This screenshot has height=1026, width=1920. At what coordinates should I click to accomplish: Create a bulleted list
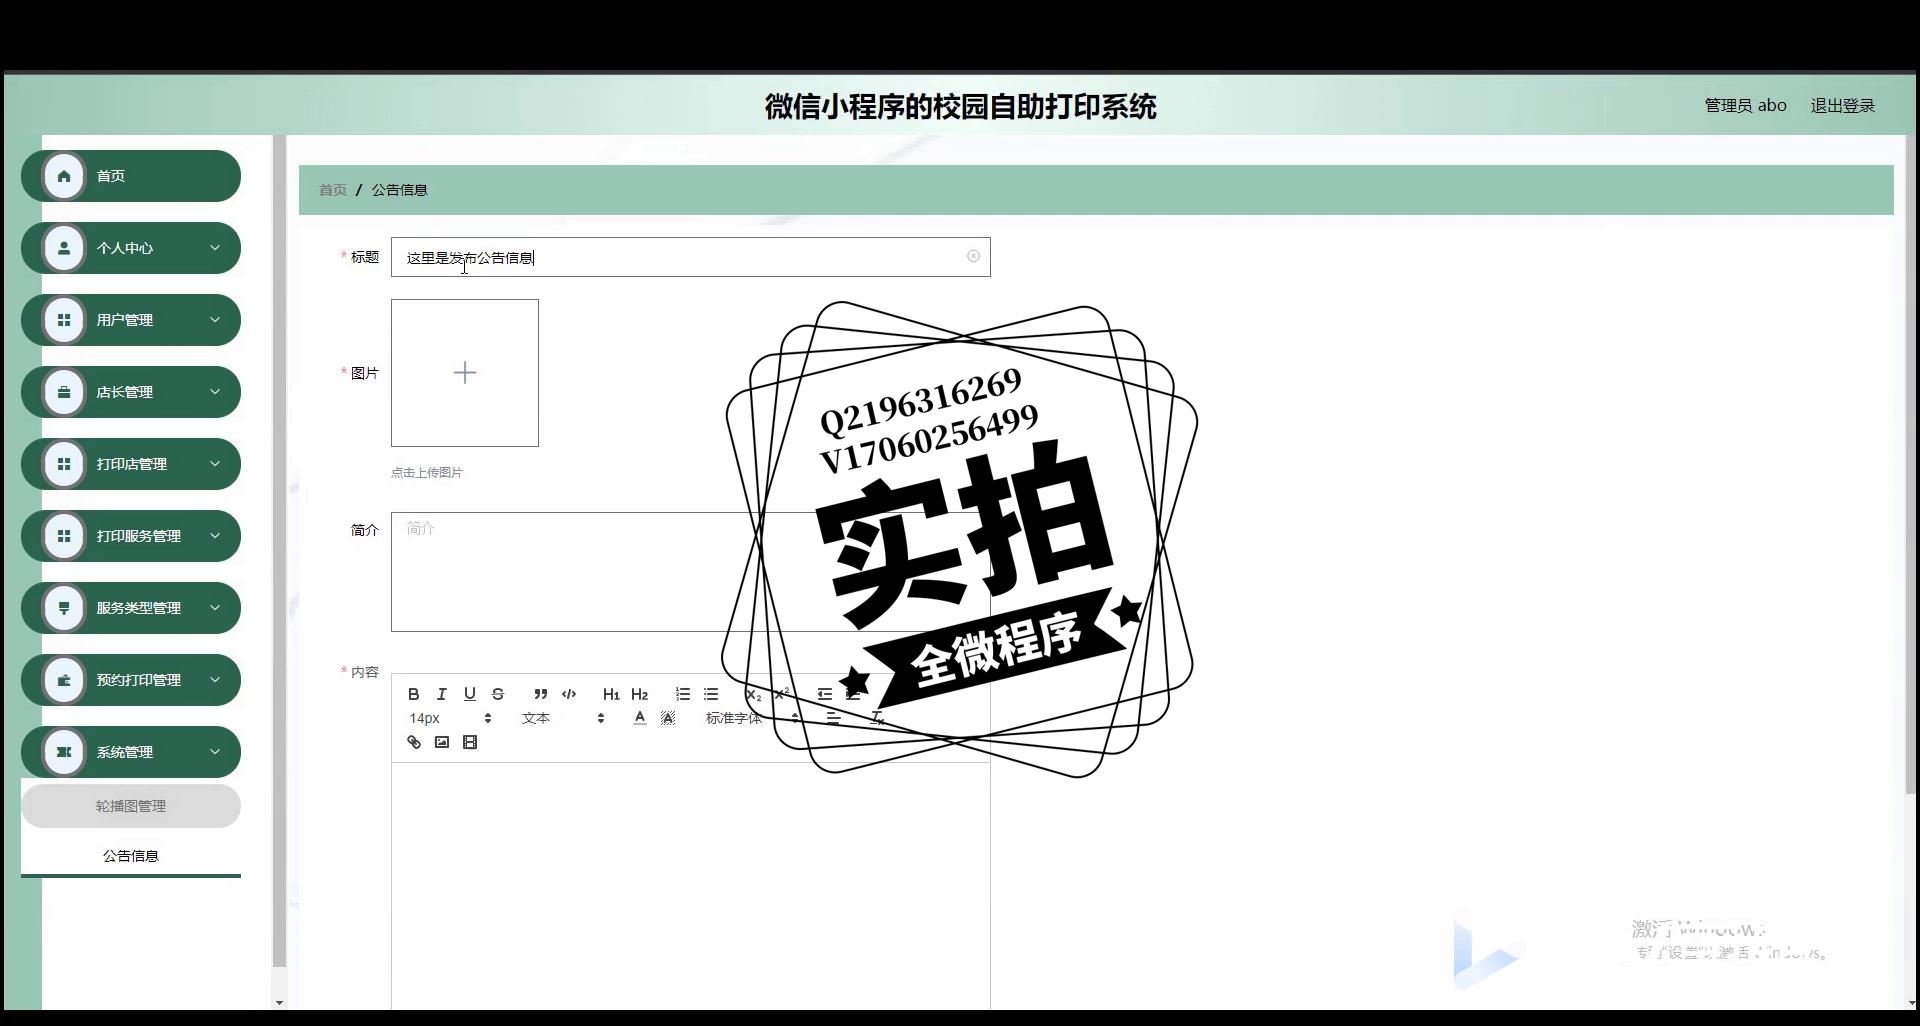pos(711,694)
